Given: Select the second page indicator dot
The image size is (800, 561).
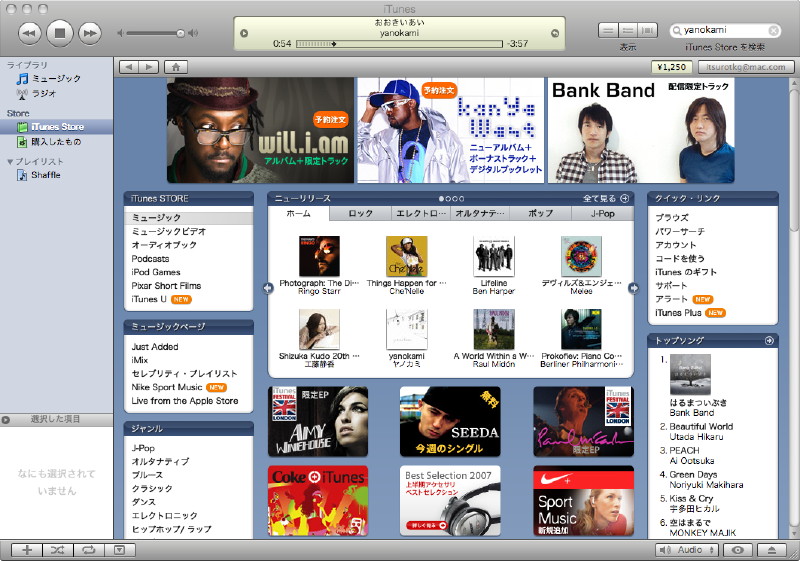Looking at the screenshot, I should click(447, 198).
